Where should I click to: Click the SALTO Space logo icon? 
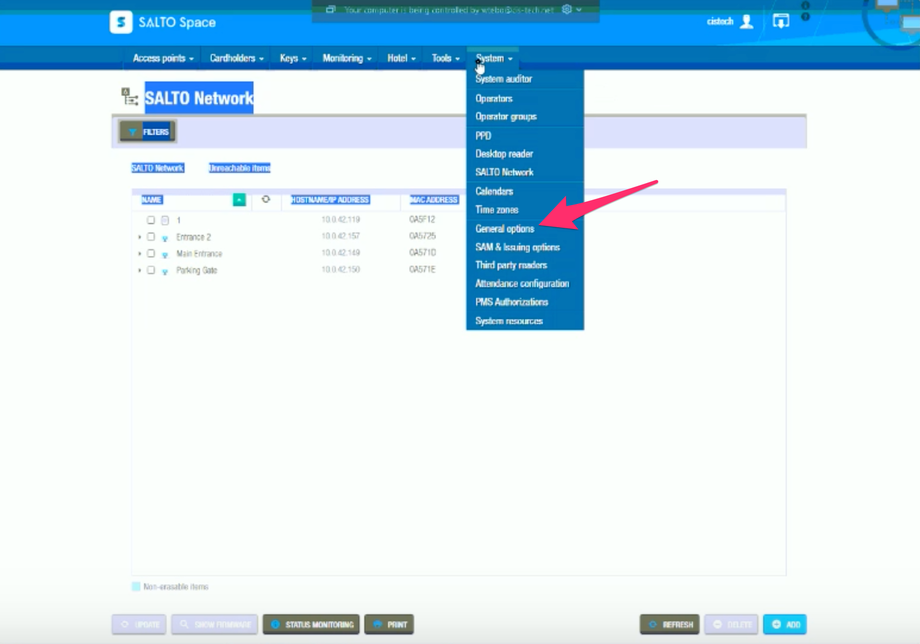[121, 22]
